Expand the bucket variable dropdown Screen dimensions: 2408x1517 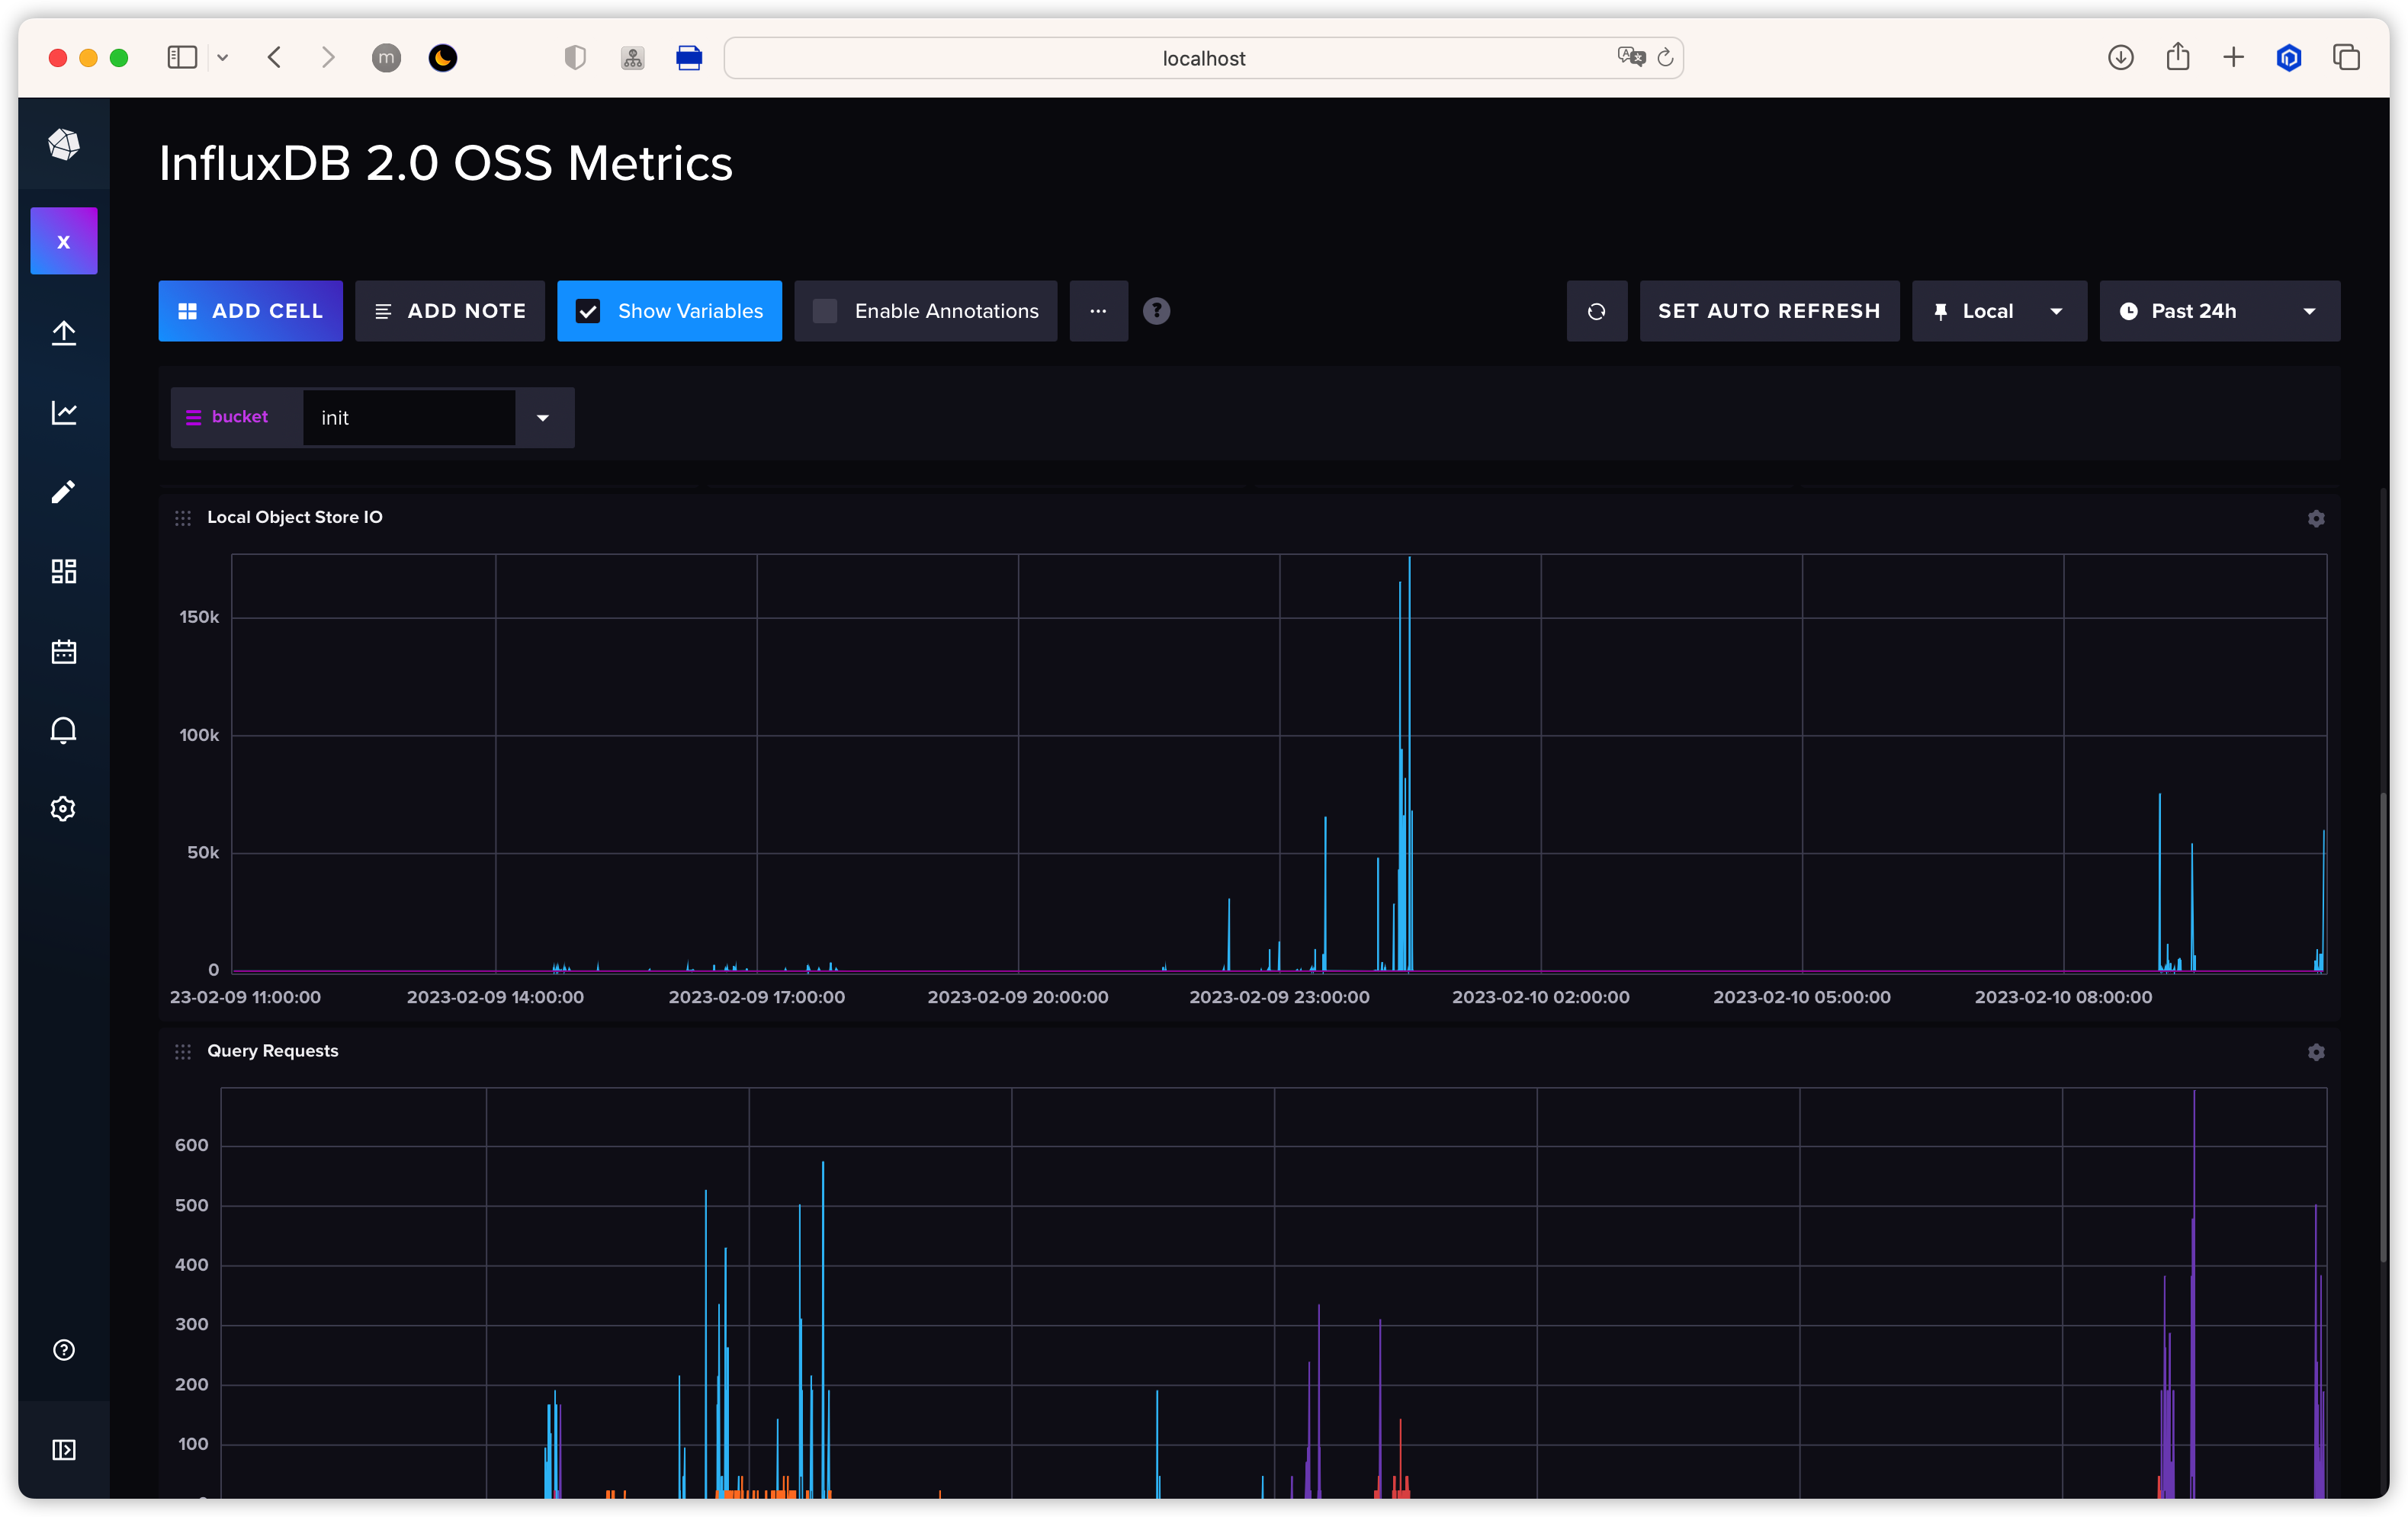coord(543,418)
